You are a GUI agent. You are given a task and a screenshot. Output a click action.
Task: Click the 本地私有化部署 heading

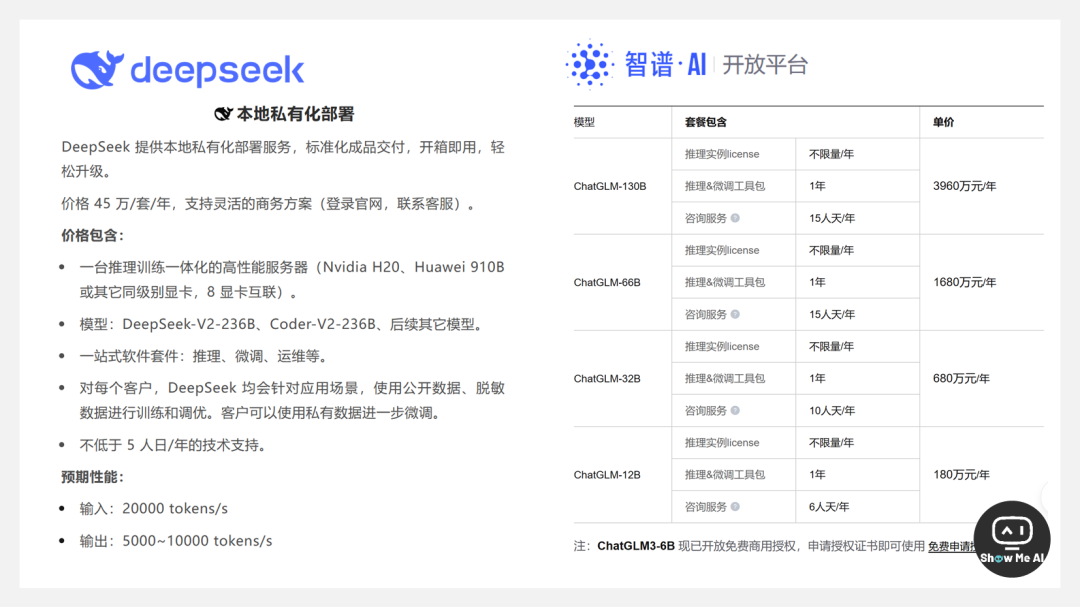coord(295,114)
